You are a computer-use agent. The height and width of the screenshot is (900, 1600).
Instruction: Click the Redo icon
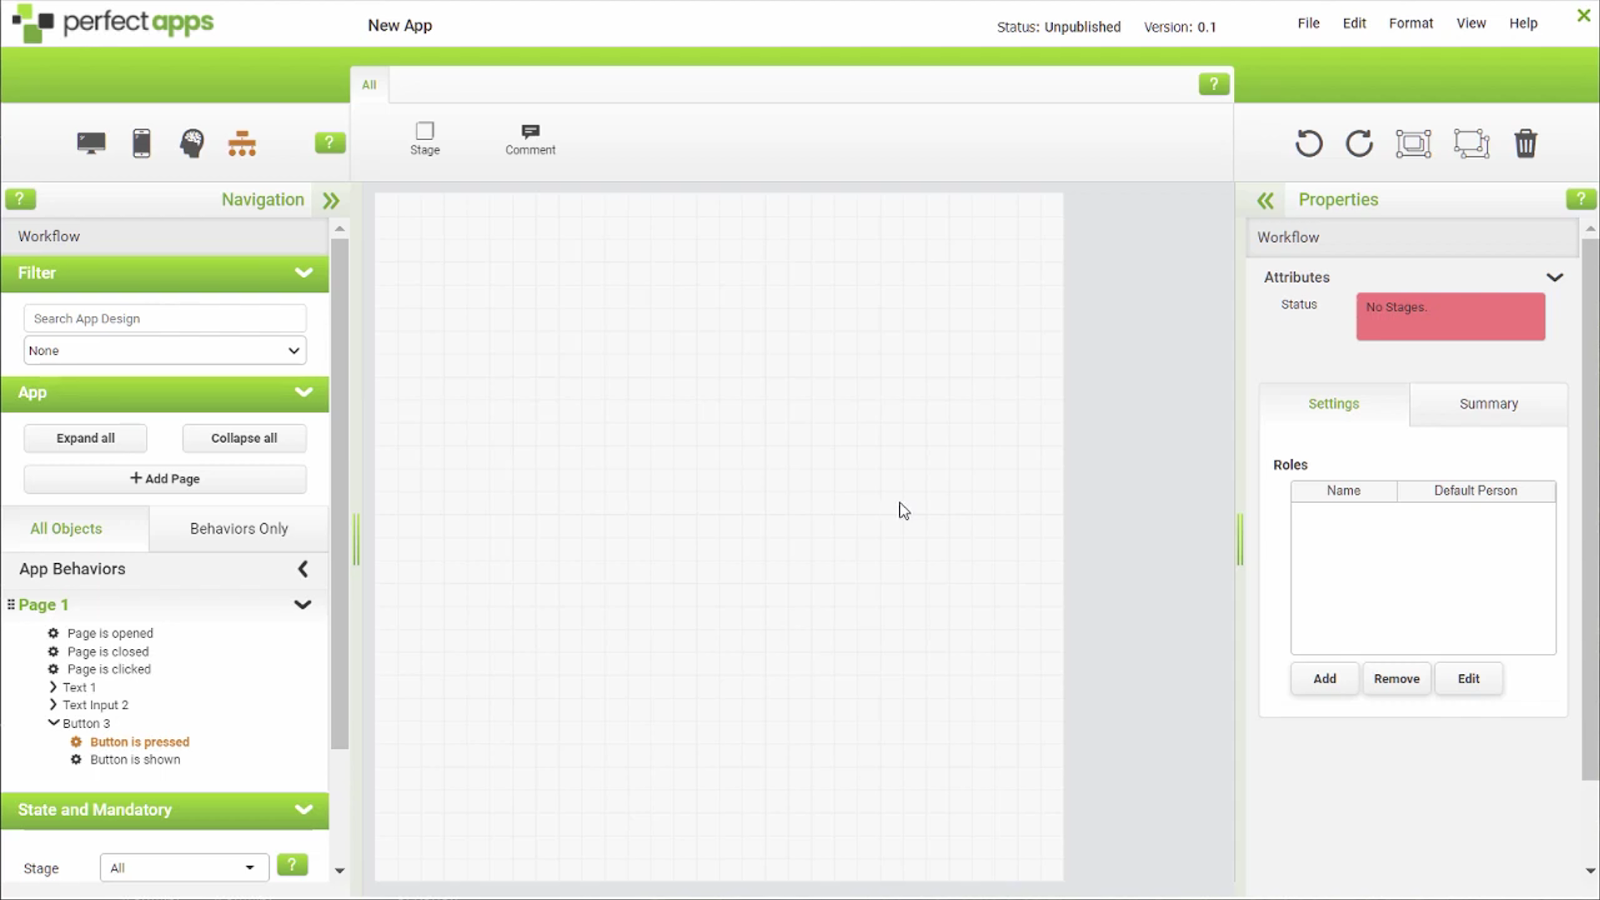tap(1358, 143)
